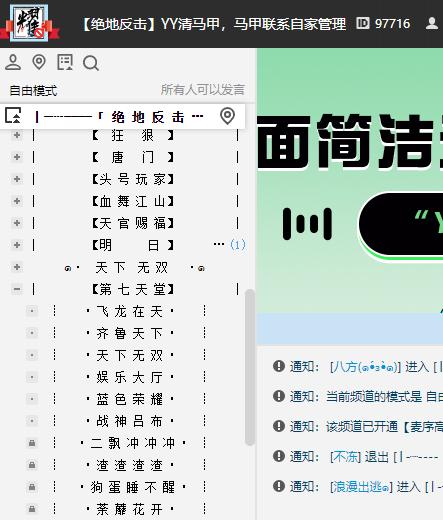Join the 飞龙在天 sub-channel

pyautogui.click(x=130, y=311)
